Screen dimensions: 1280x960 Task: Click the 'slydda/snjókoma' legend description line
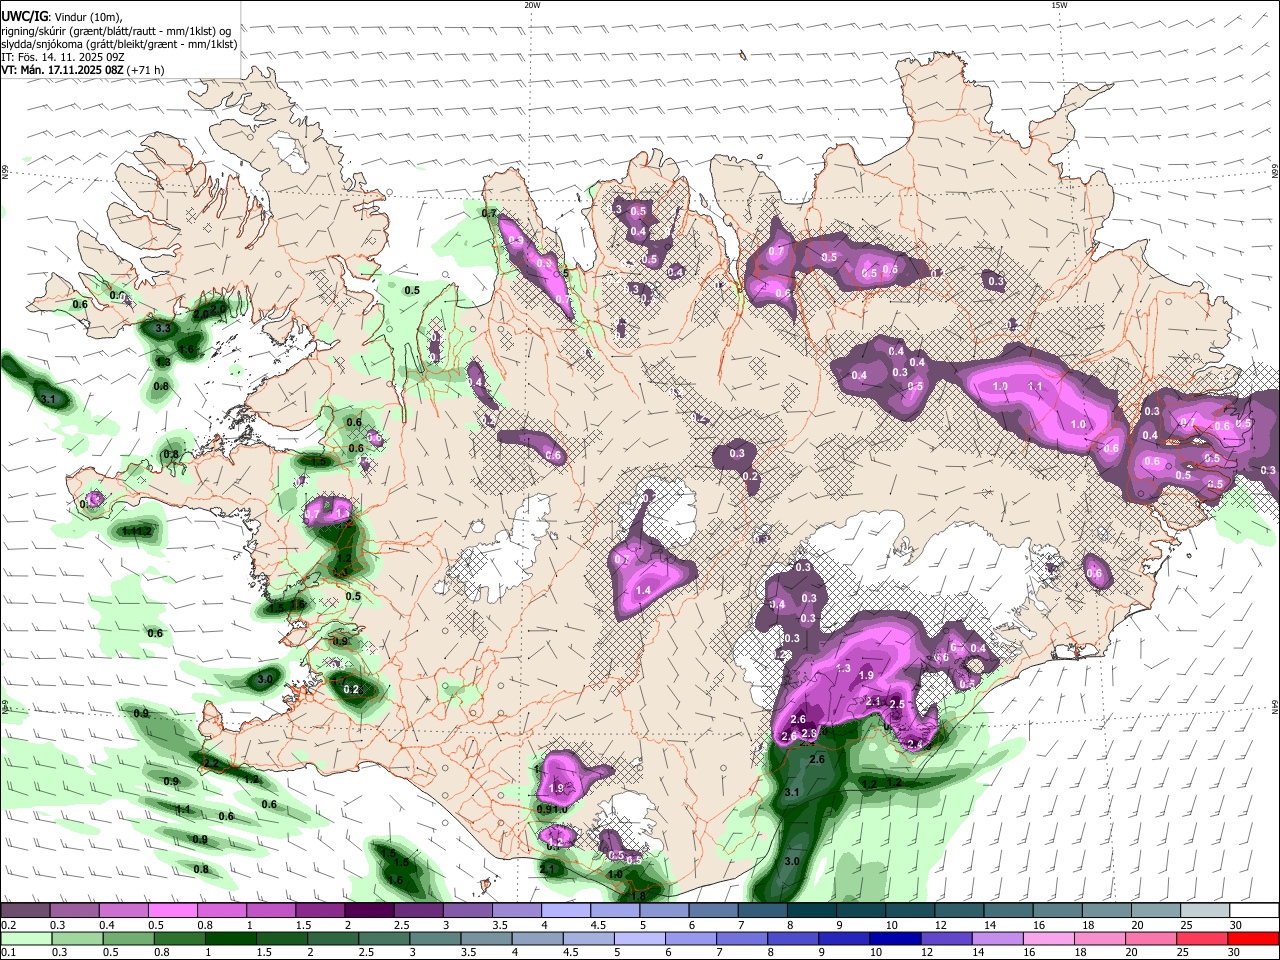(119, 44)
